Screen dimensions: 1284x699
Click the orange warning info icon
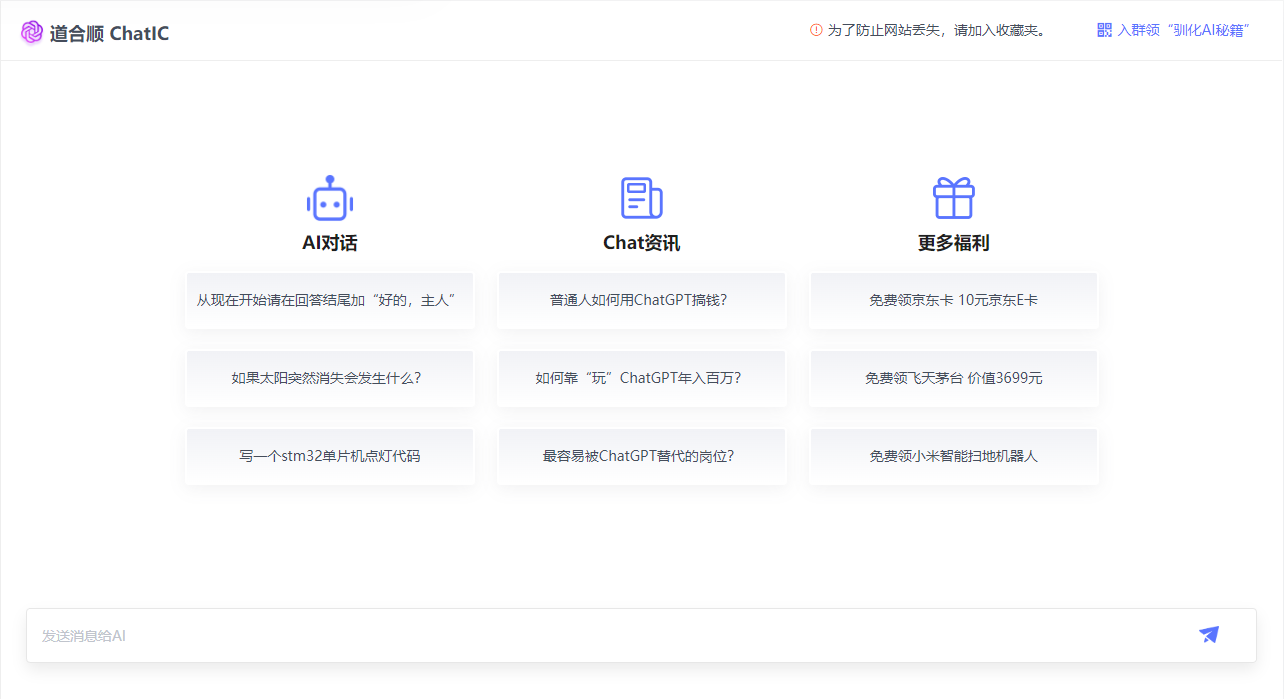point(816,30)
